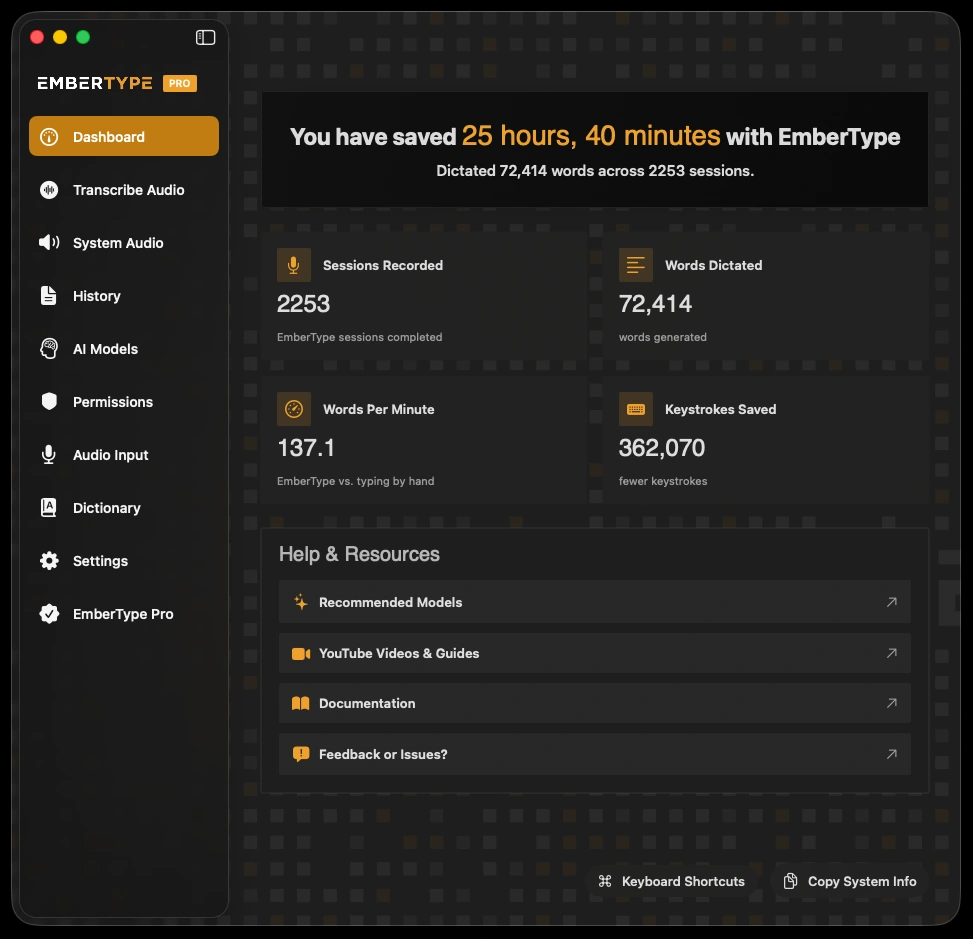This screenshot has height=939, width=973.
Task: Click the Settings gear icon
Action: (49, 561)
